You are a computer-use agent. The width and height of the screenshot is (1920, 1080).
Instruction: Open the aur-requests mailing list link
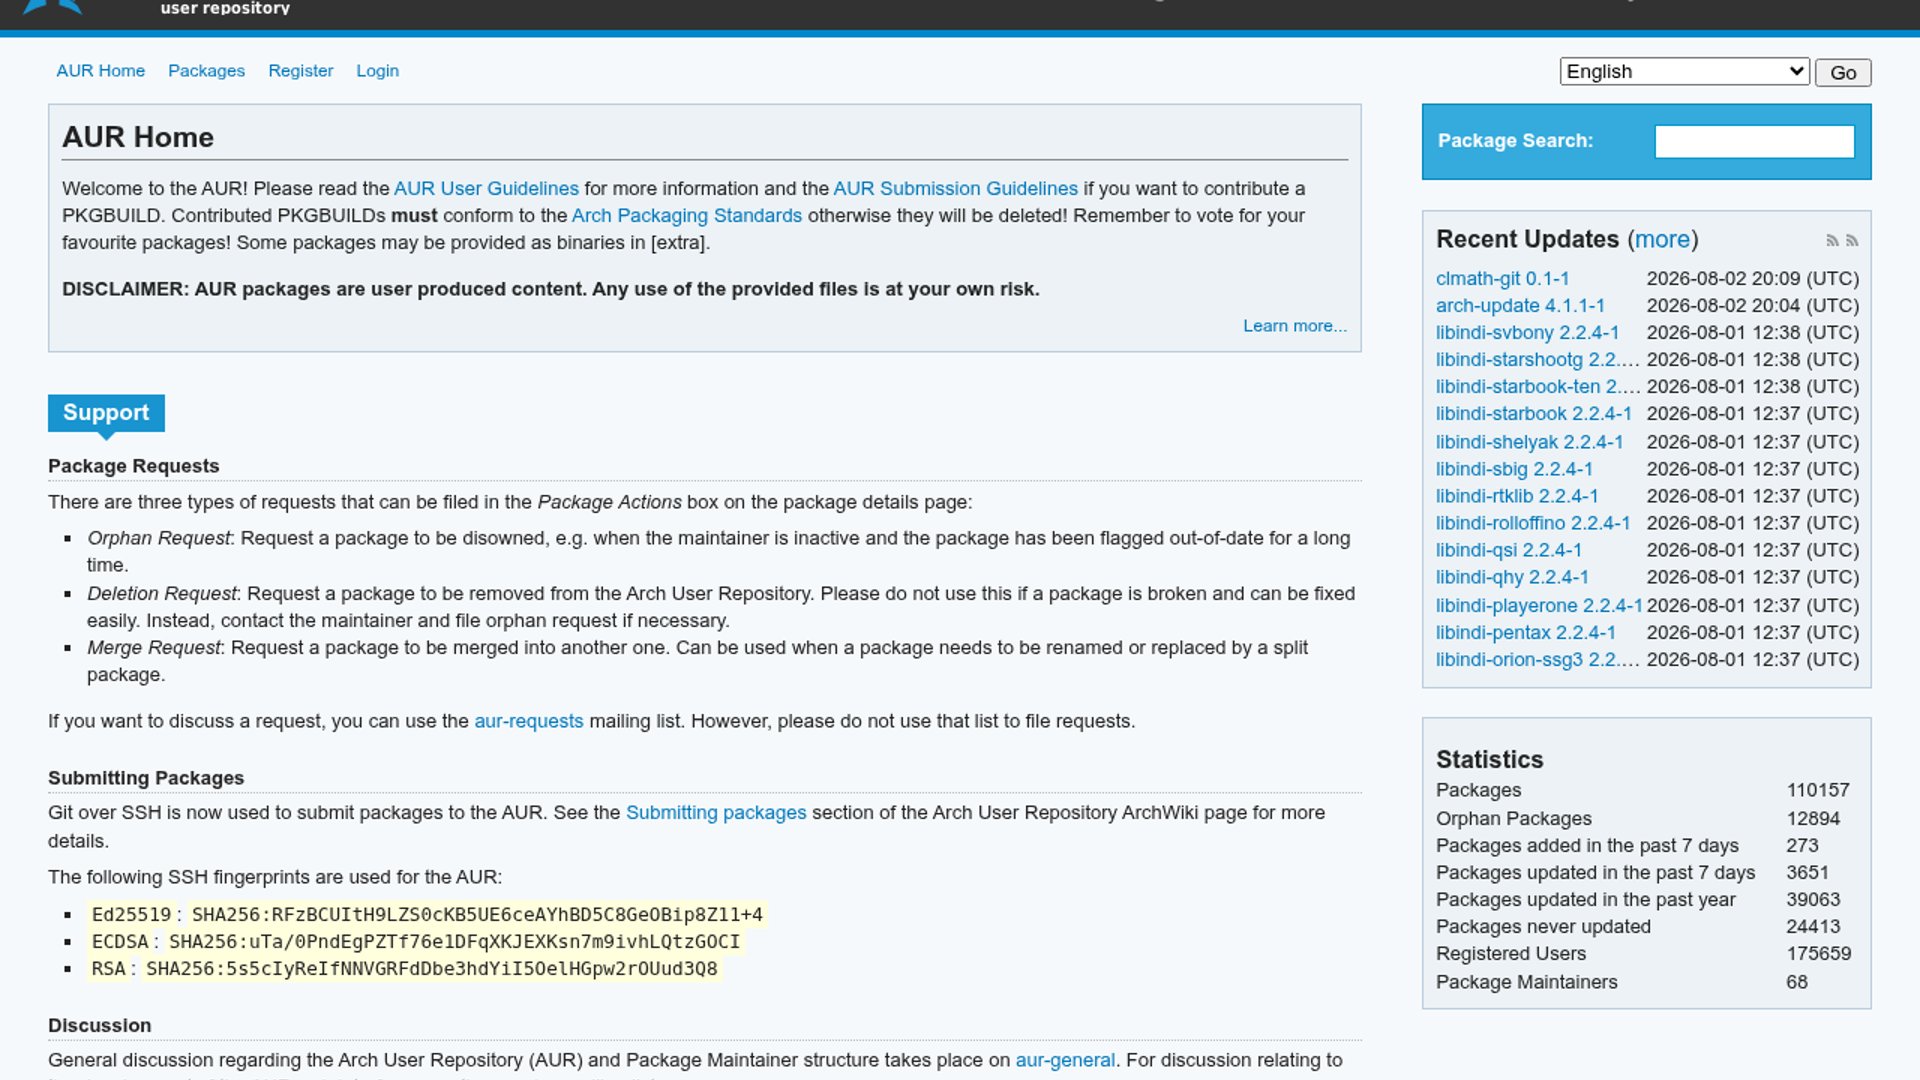point(528,721)
